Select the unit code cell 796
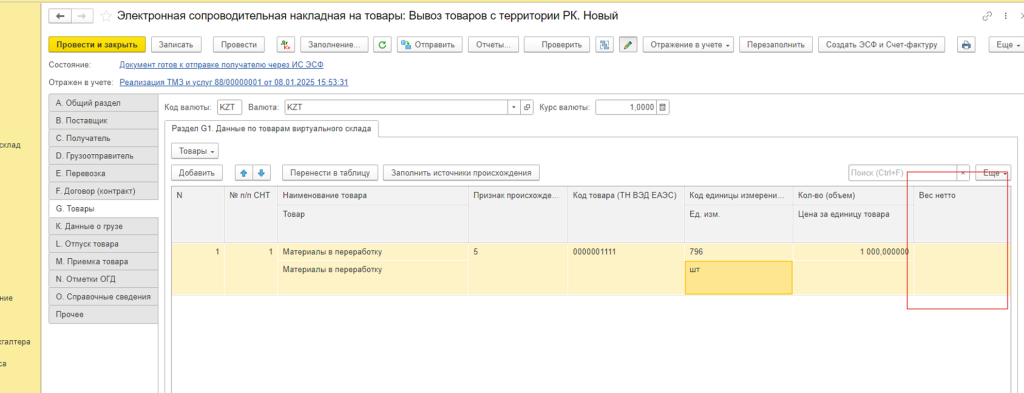The image size is (1024, 393). (739, 251)
